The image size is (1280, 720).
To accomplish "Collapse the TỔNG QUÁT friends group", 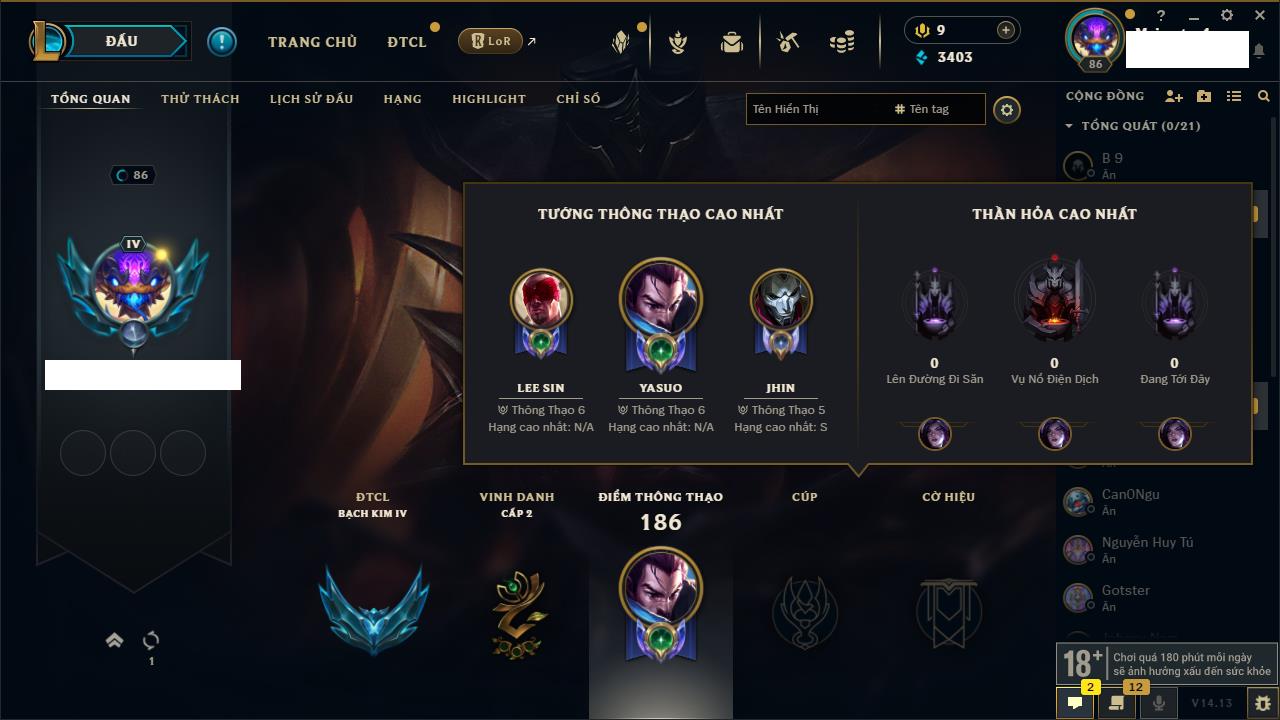I will tap(1069, 126).
